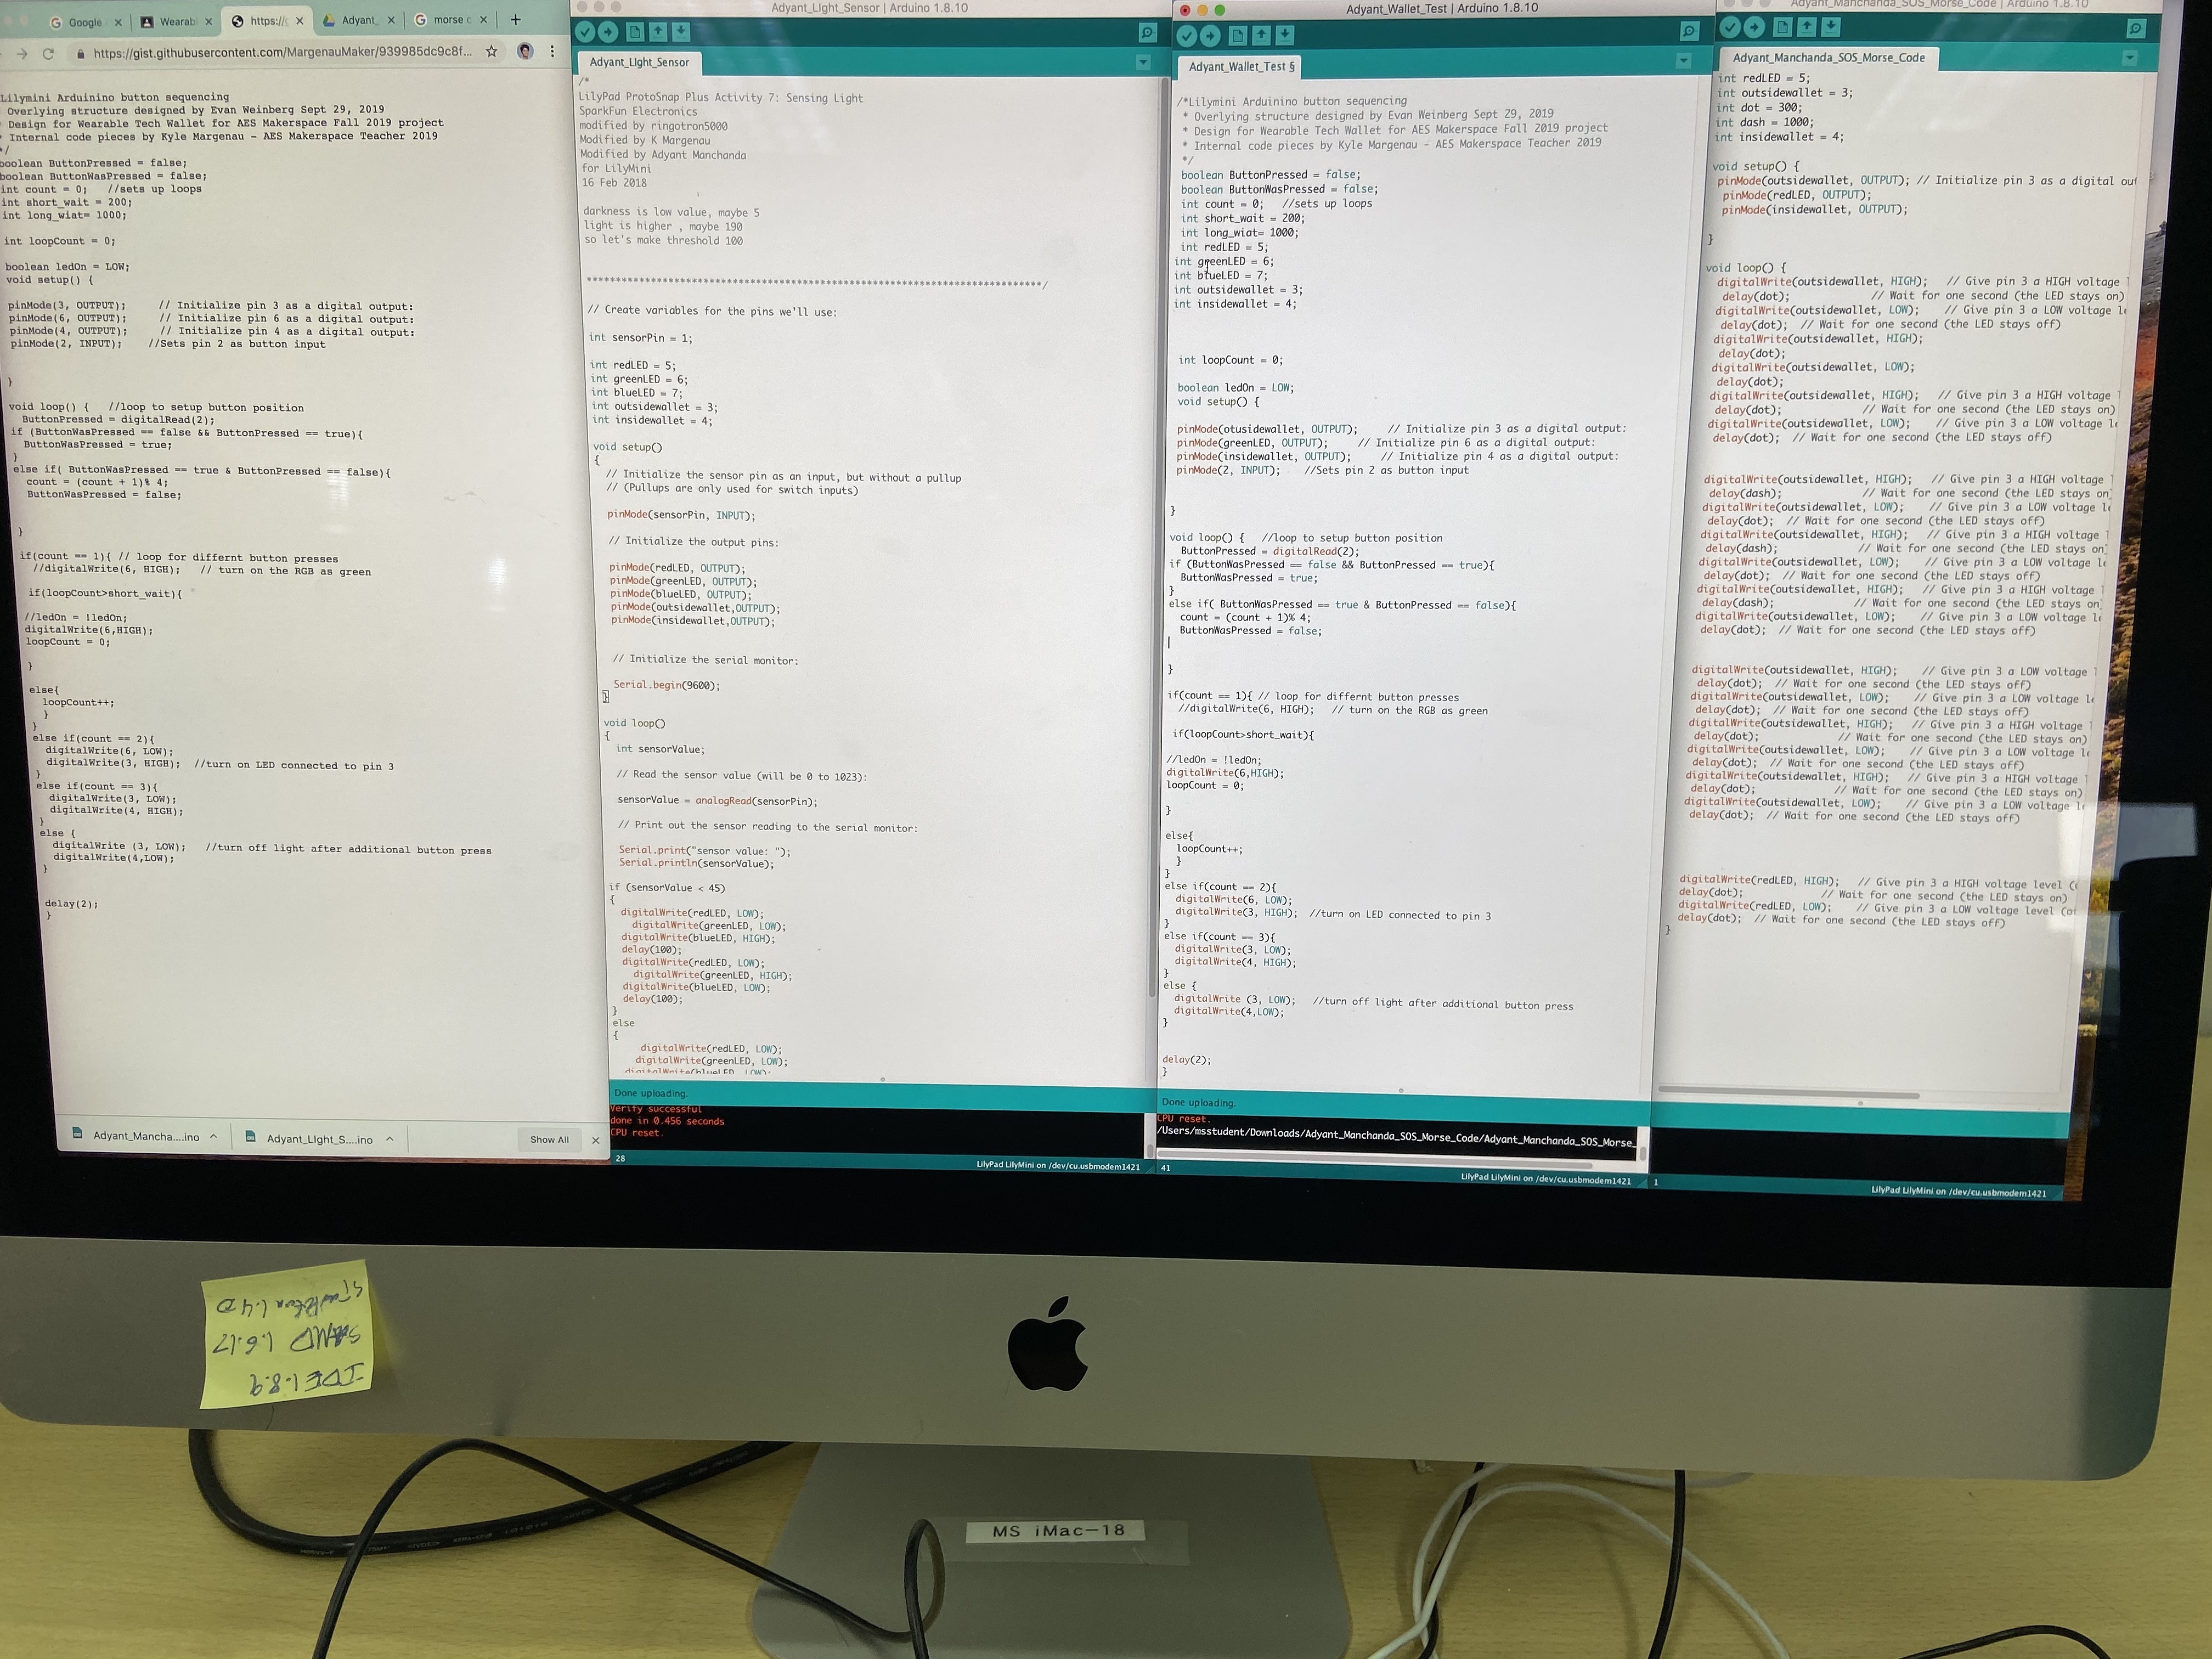Image resolution: width=2212 pixels, height=1659 pixels.
Task: Click Show All in the downloads bar
Action: (x=549, y=1140)
